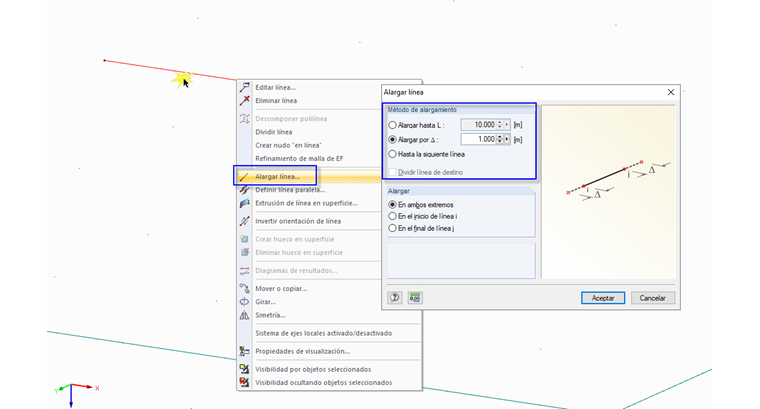Click the Cancelar button
This screenshot has width=760, height=409.
652,298
